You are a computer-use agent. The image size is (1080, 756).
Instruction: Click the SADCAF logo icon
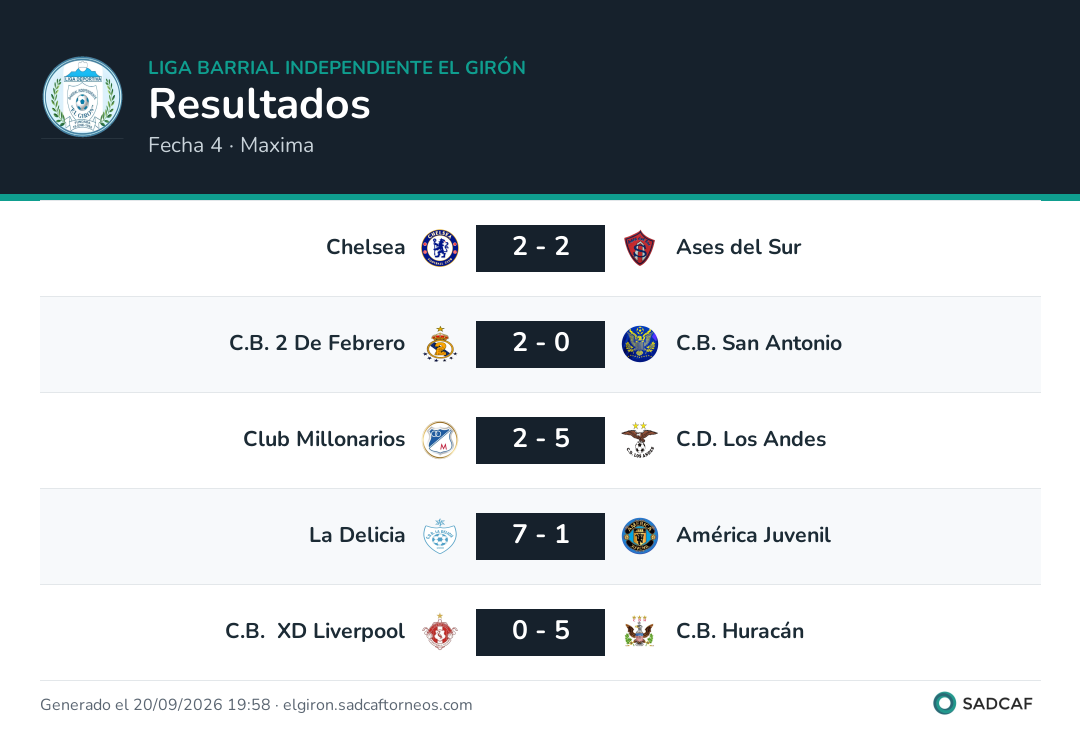[x=944, y=703]
